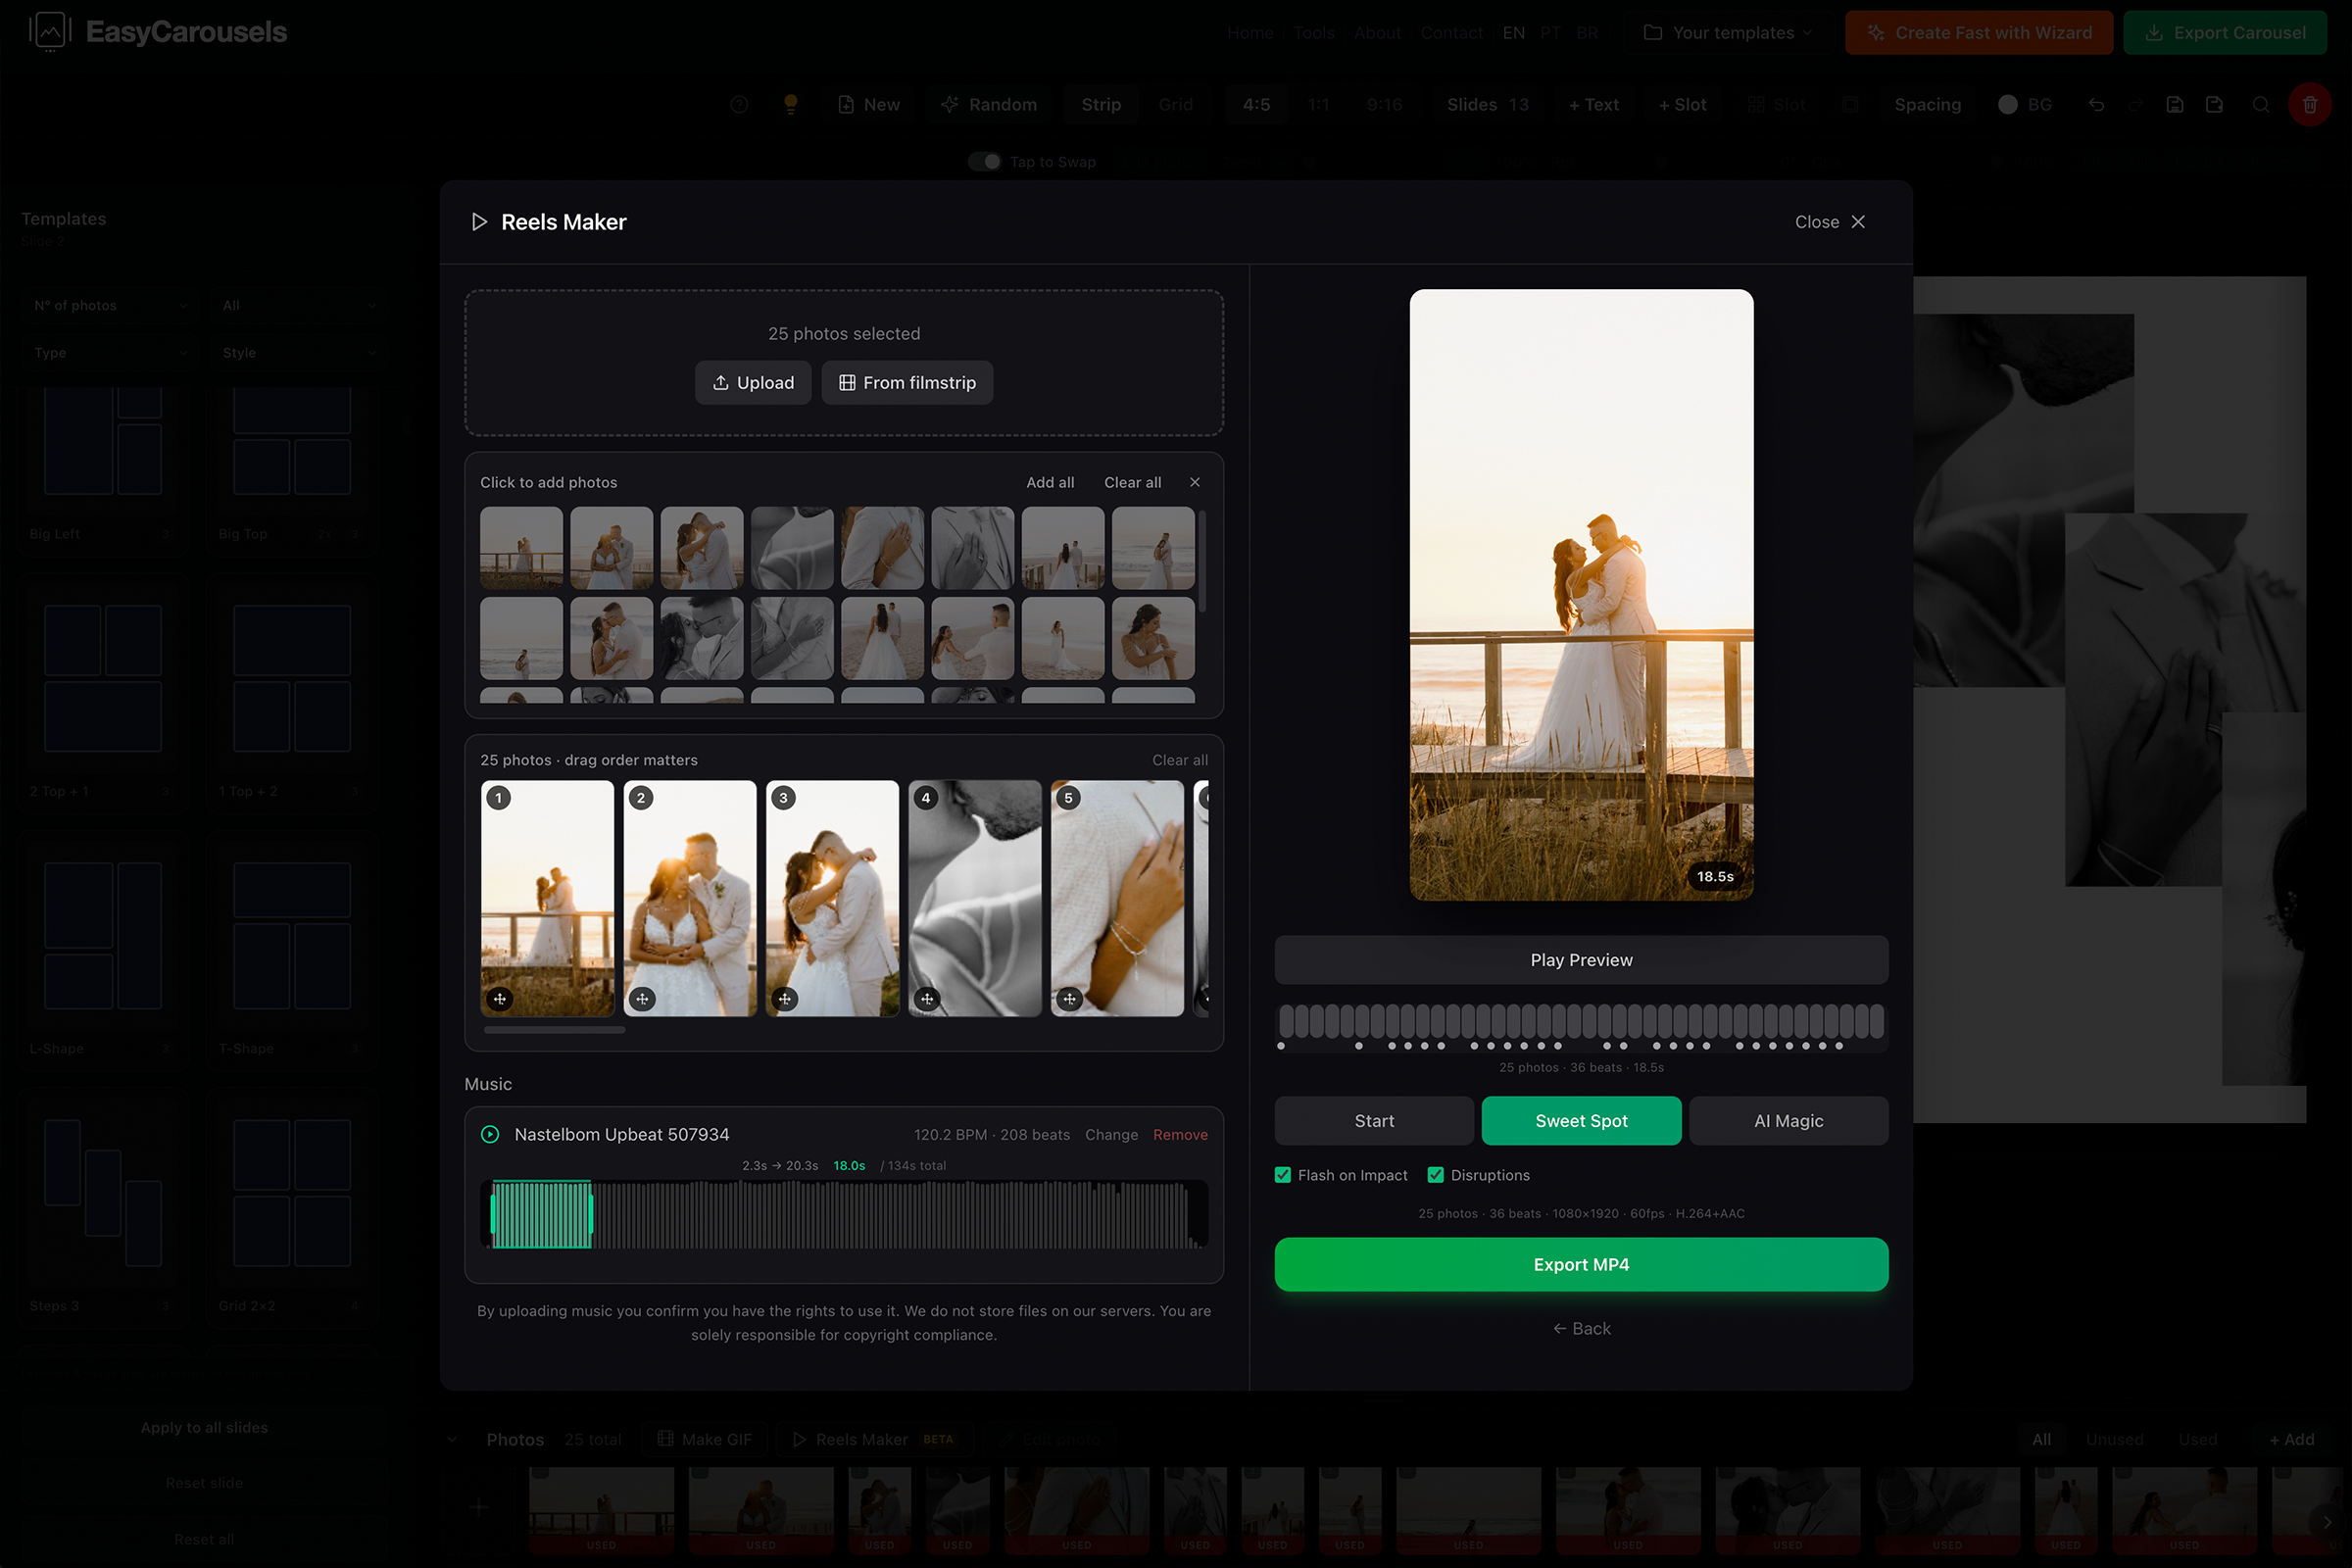Viewport: 2352px width, 1568px height.
Task: Click New in the editor toolbar
Action: 869,104
